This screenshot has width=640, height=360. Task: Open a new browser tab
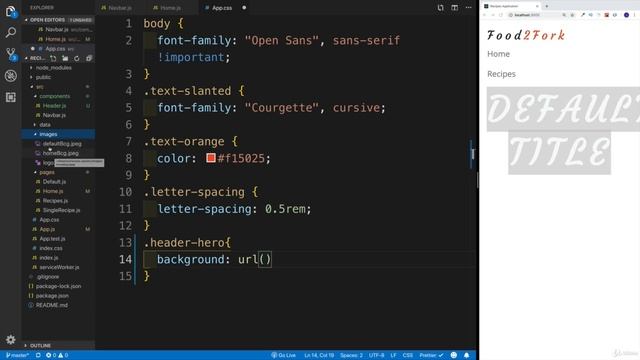click(x=547, y=6)
